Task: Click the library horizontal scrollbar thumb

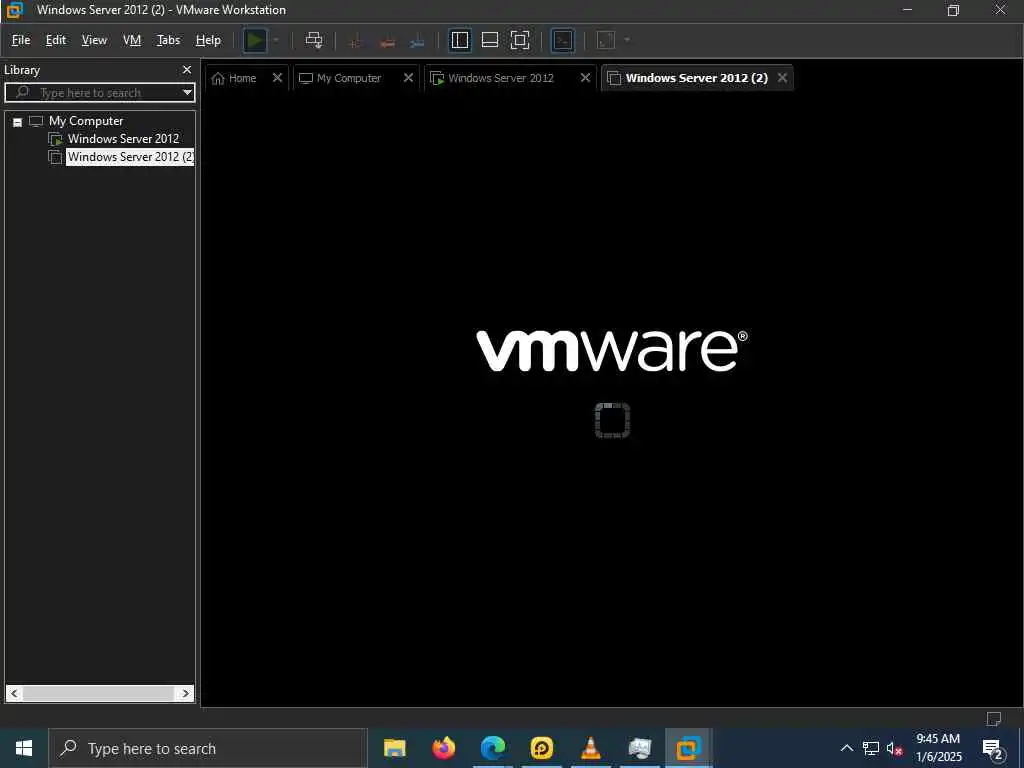Action: pos(99,694)
